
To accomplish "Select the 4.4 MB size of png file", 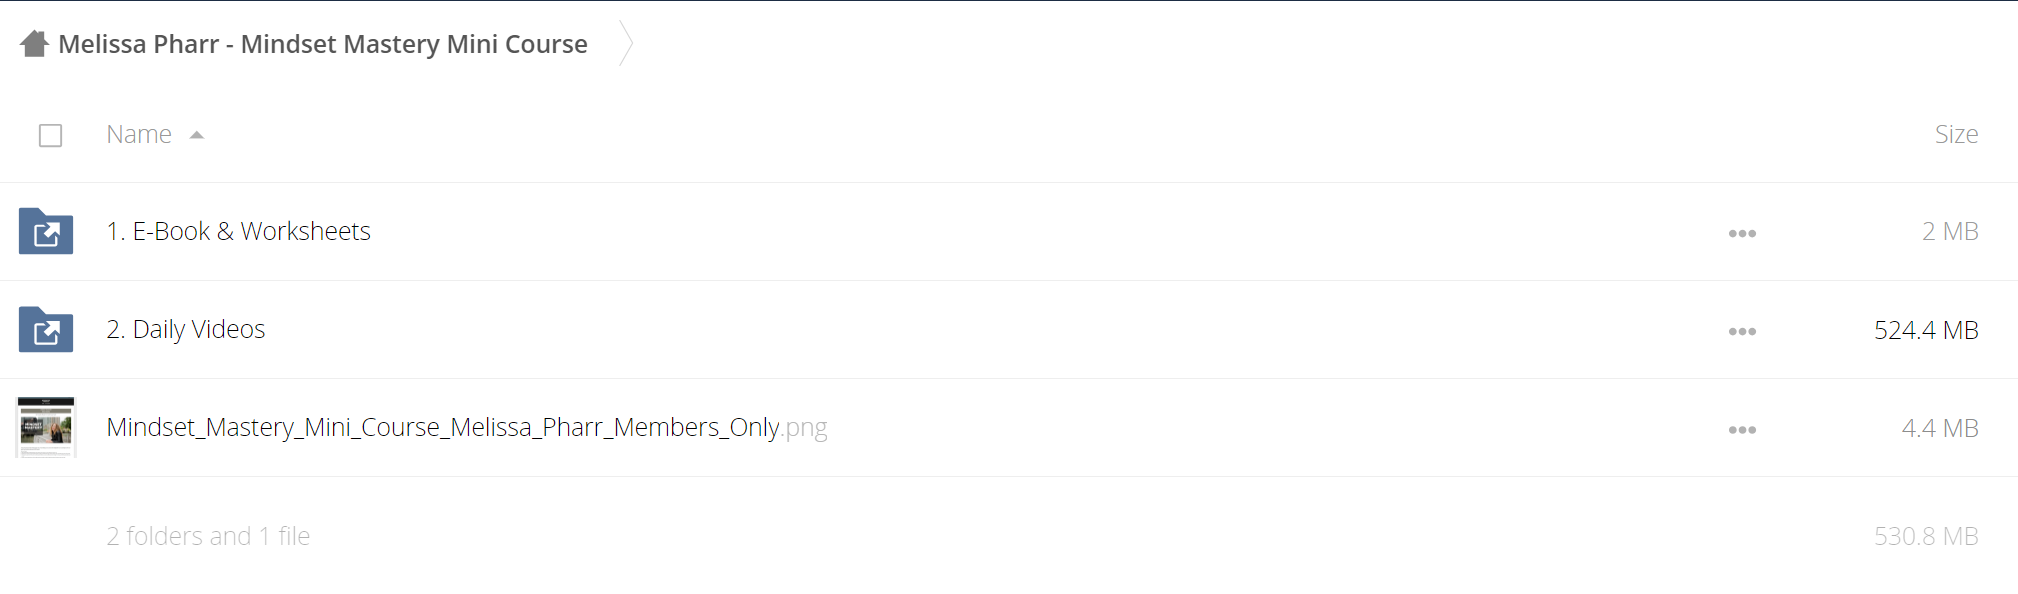I will [x=1940, y=428].
